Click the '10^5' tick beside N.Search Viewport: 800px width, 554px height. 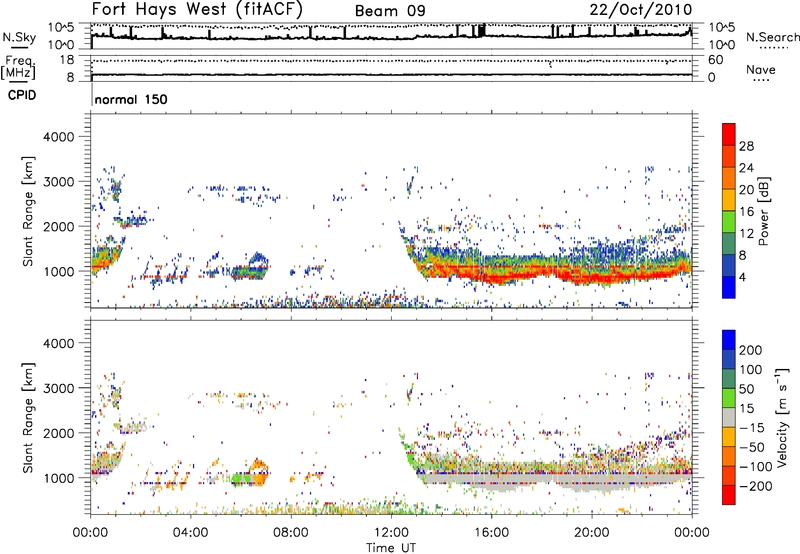tap(721, 28)
